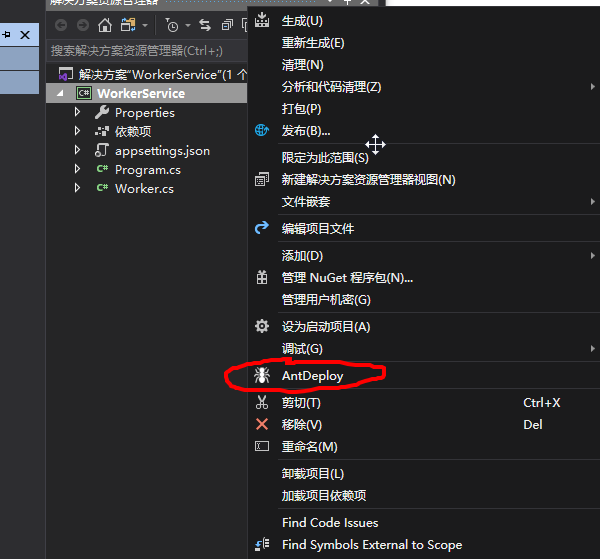Click the Collapse All toolbar icon
This screenshot has width=600, height=559.
pyautogui.click(x=227, y=25)
